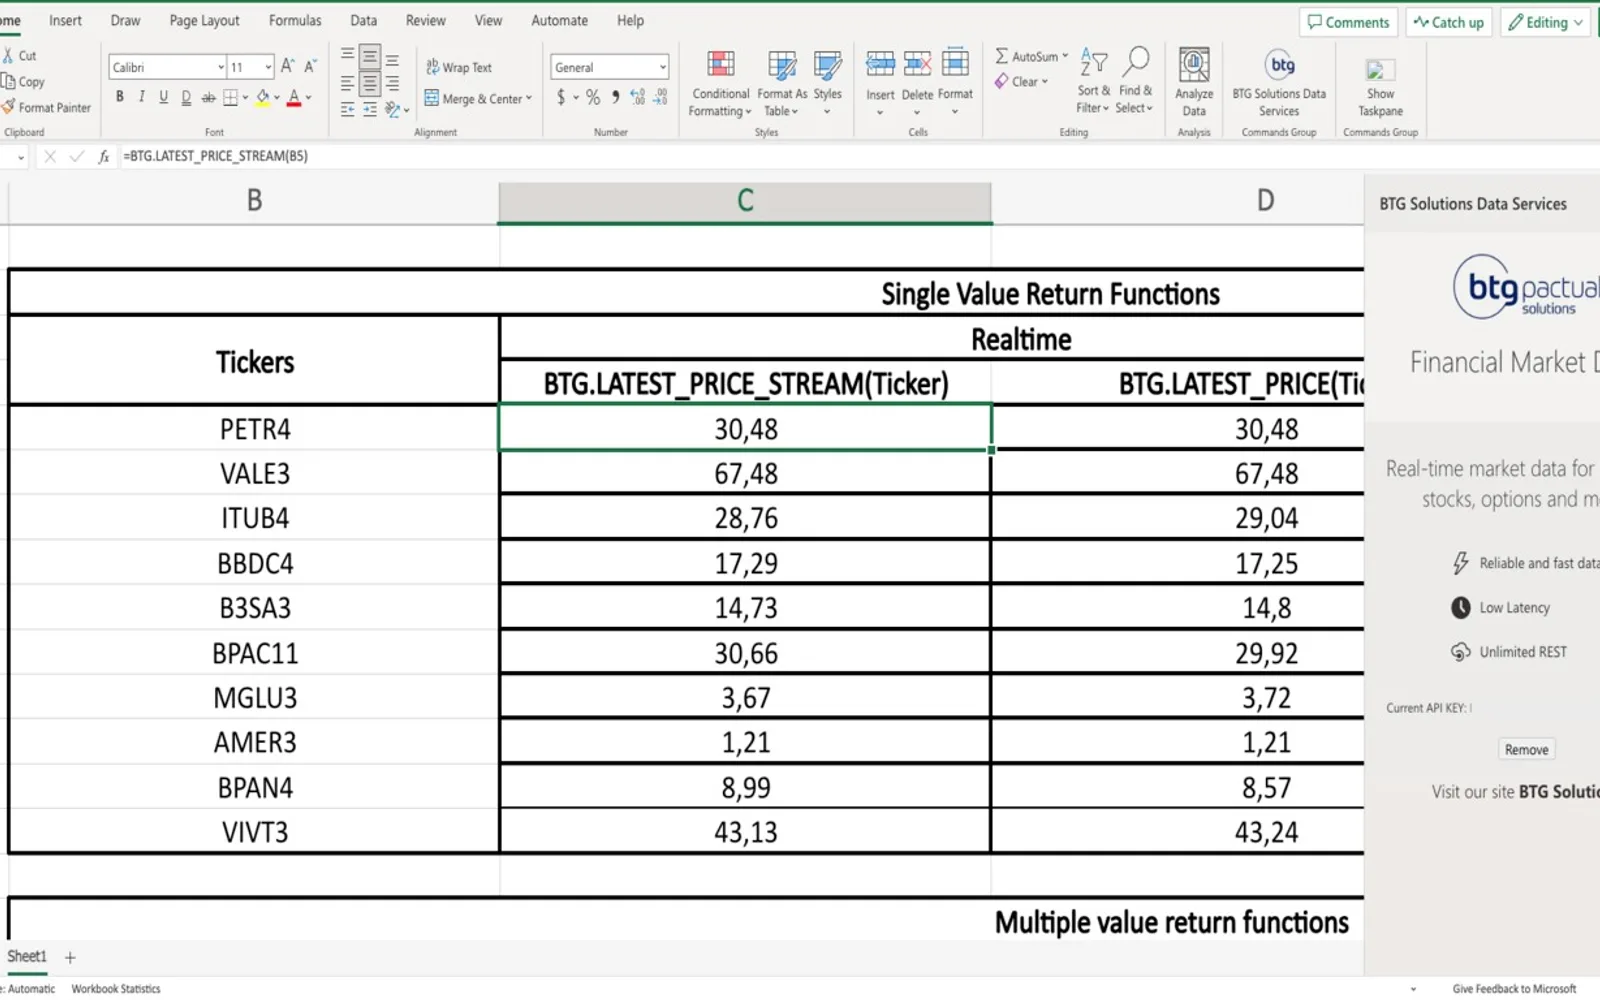Underline the selected cell text
This screenshot has width=1600, height=1000.
(164, 97)
